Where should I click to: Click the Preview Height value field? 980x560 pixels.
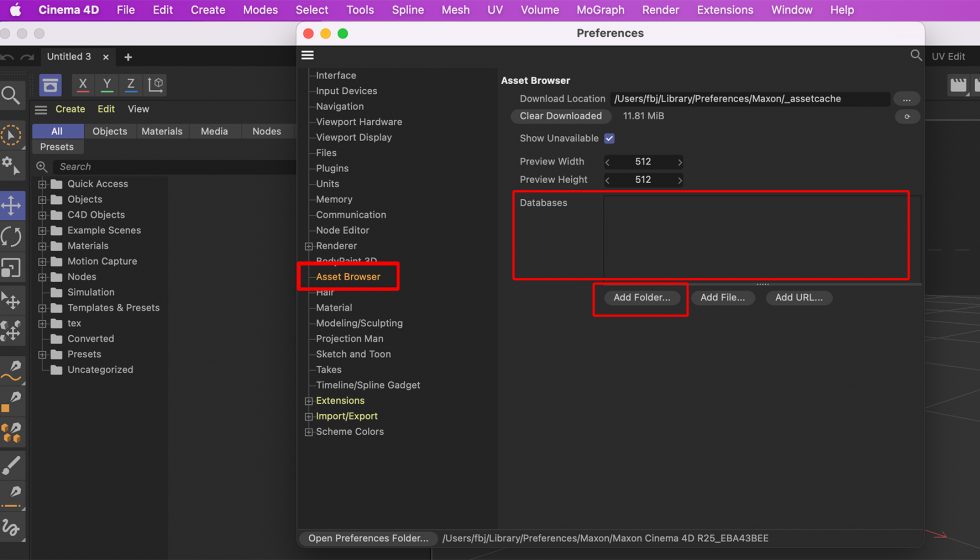[643, 180]
